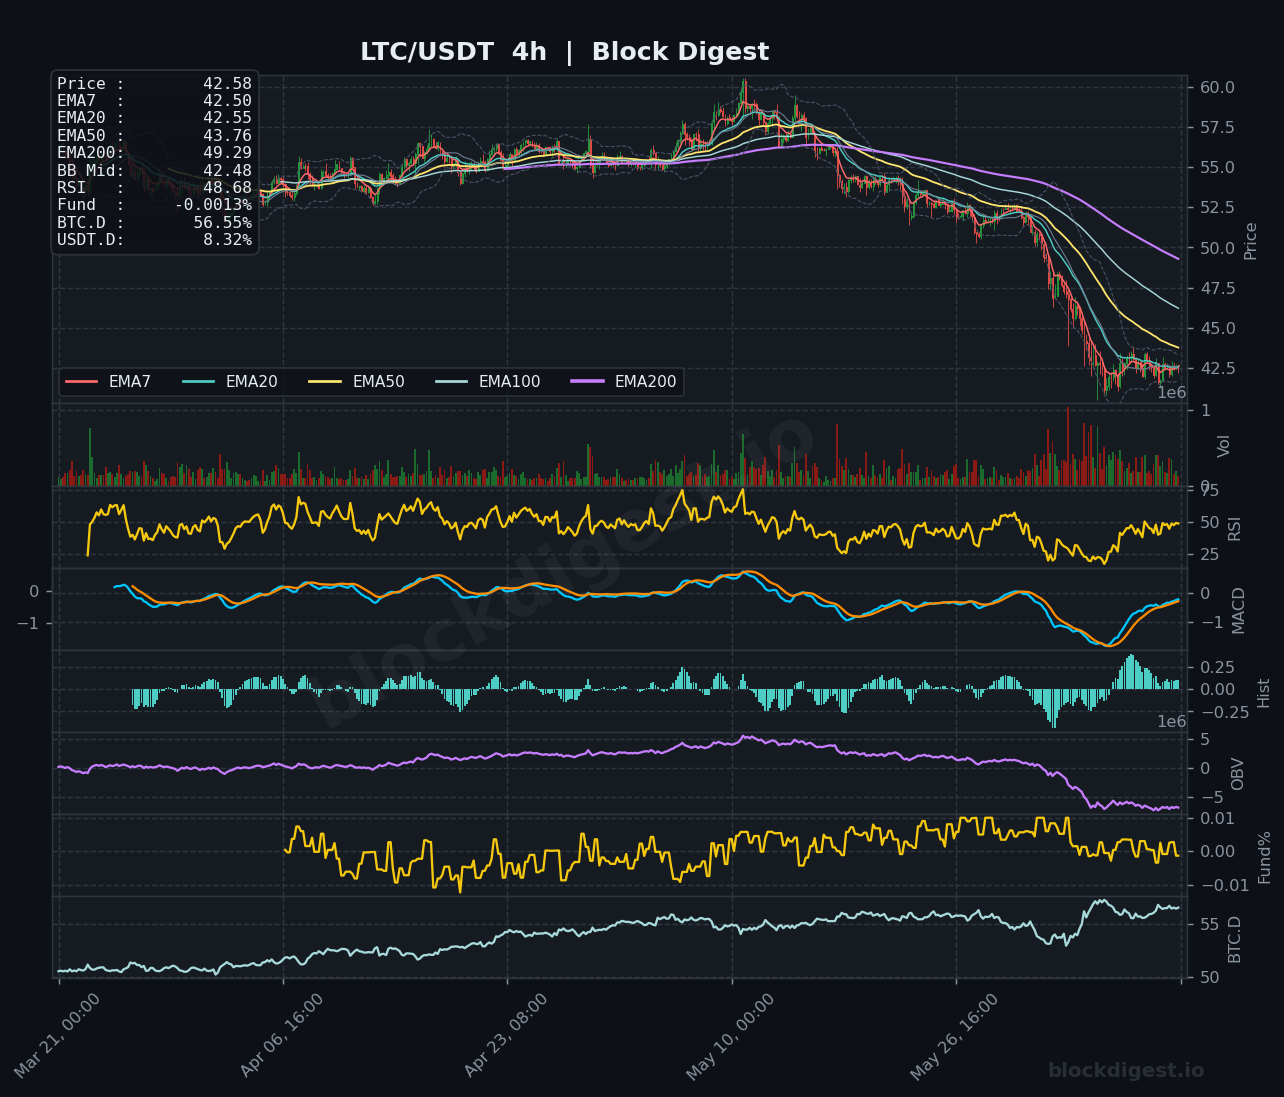Click the 52.5 price axis tick
Image resolution: width=1284 pixels, height=1097 pixels.
(x=1217, y=208)
